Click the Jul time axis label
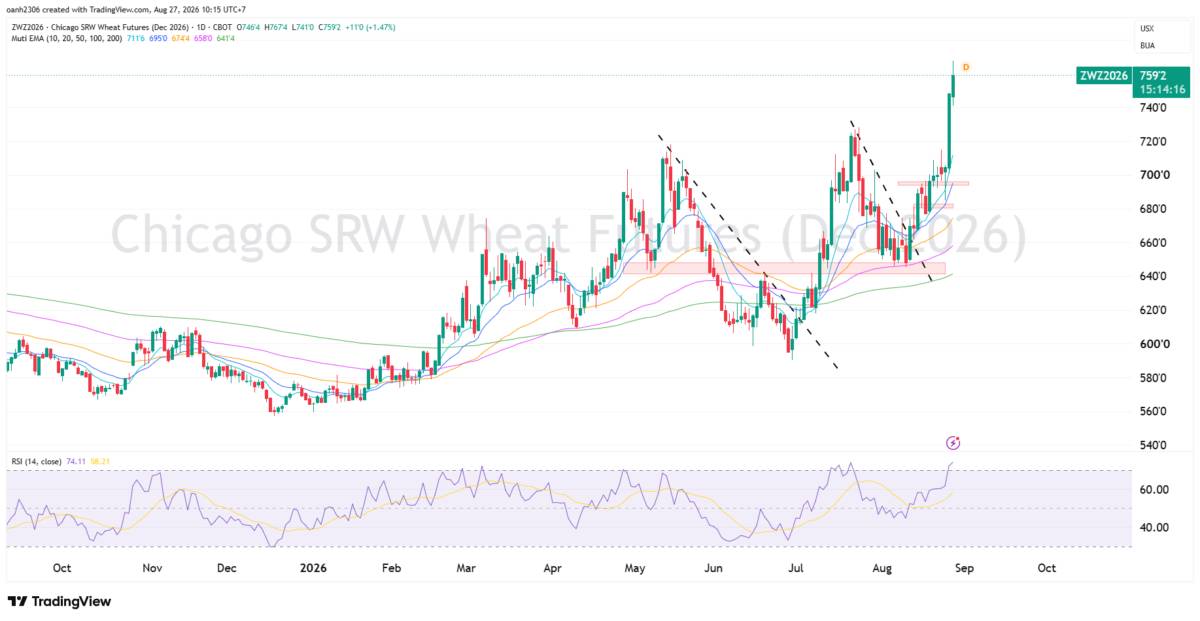Screen dimensions: 1200x621 (x=796, y=568)
